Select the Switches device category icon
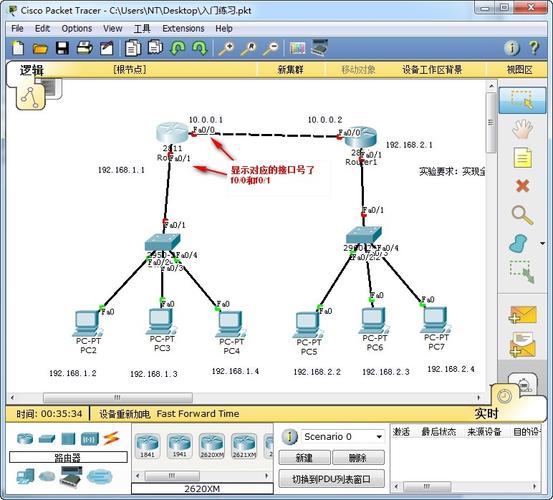Screen dimensions: 553x500 point(47,439)
